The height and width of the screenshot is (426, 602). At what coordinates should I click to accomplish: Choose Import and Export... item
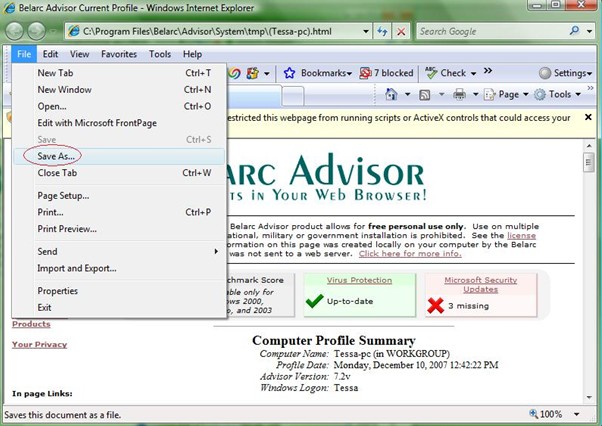coord(119,268)
